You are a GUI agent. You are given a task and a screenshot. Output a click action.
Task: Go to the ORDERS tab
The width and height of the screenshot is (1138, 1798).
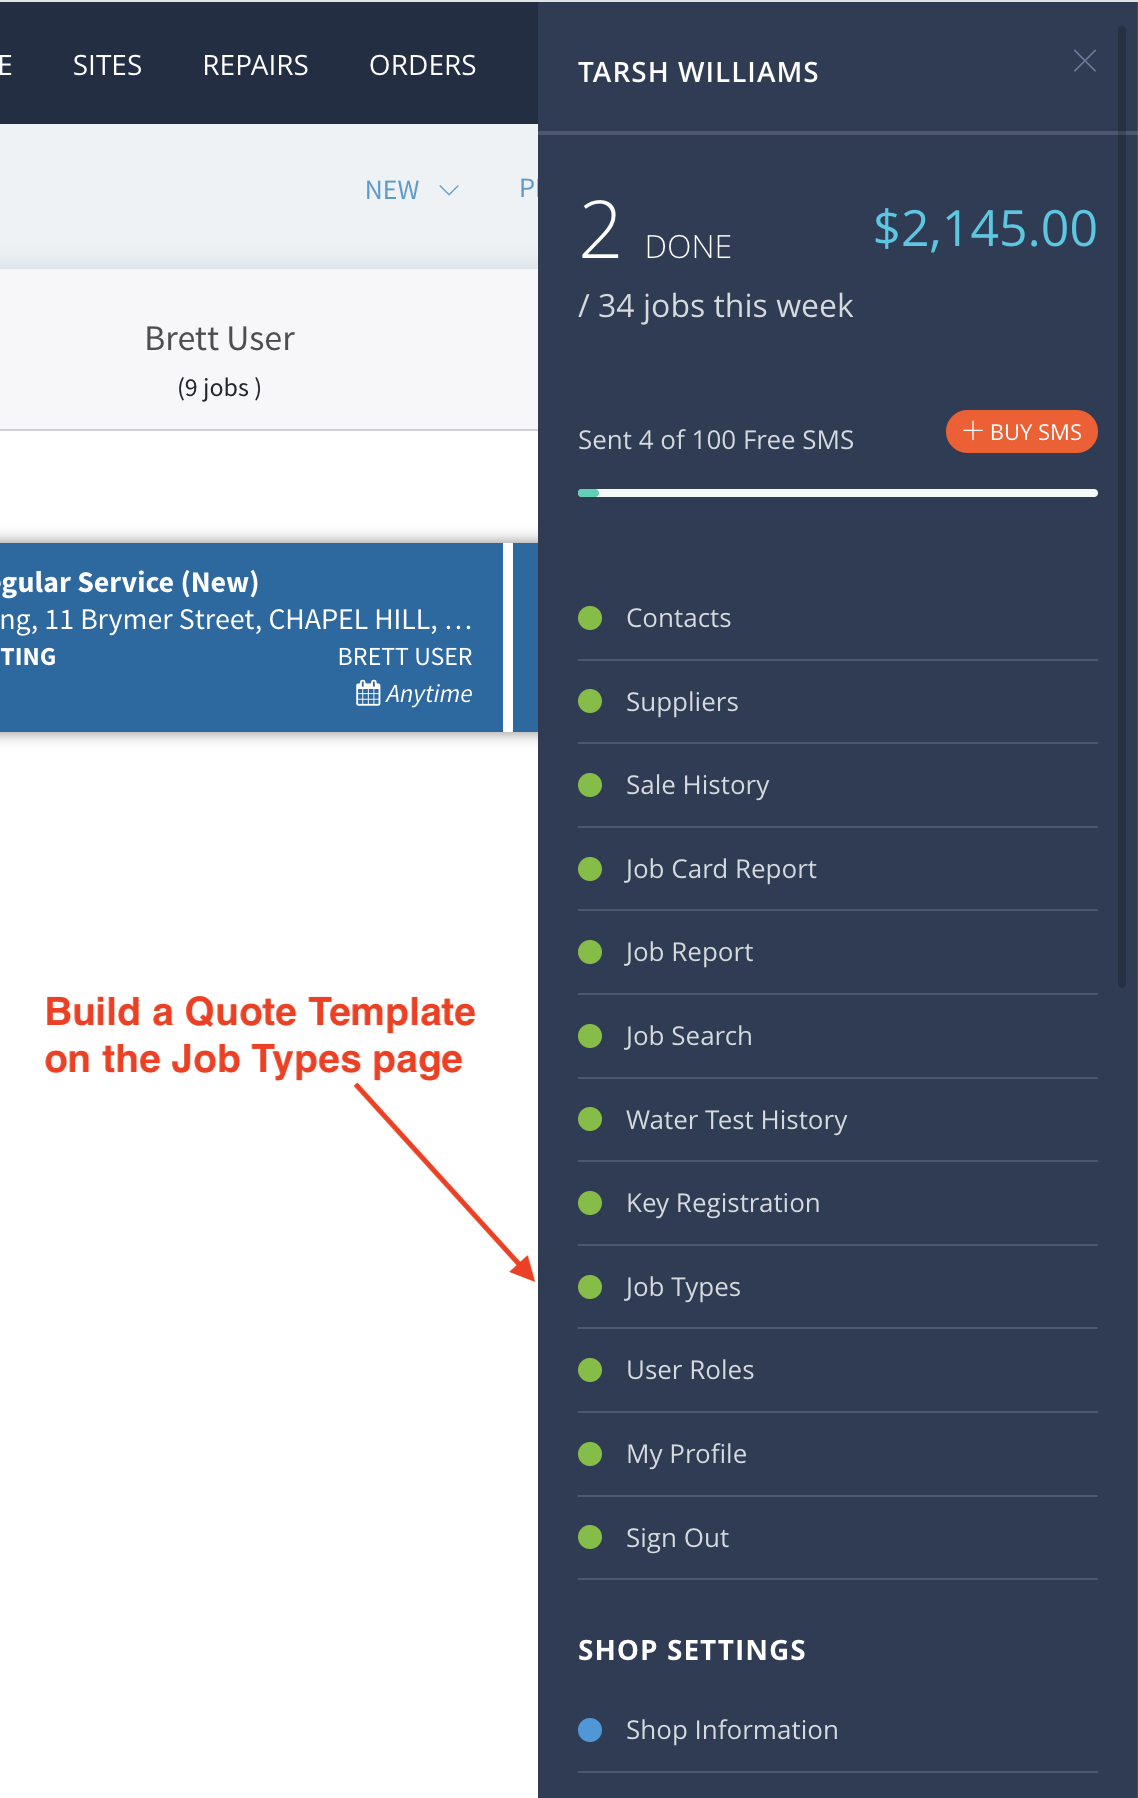tap(422, 65)
